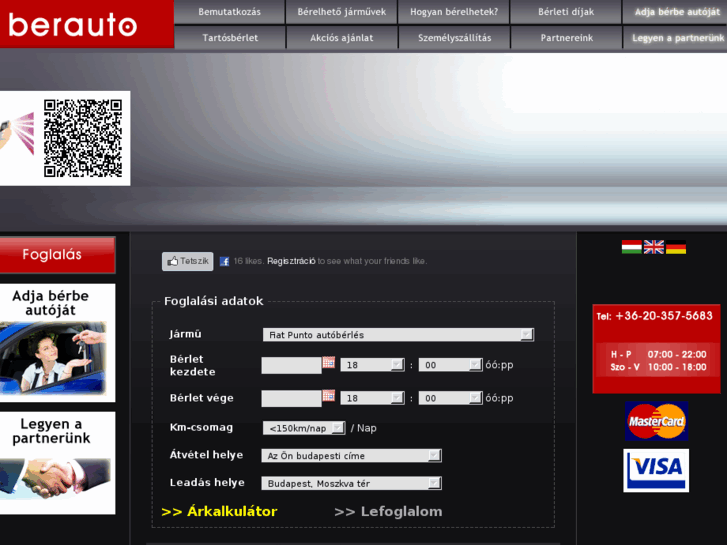Open Hogyan bérelhetek? menu item

point(454,12)
